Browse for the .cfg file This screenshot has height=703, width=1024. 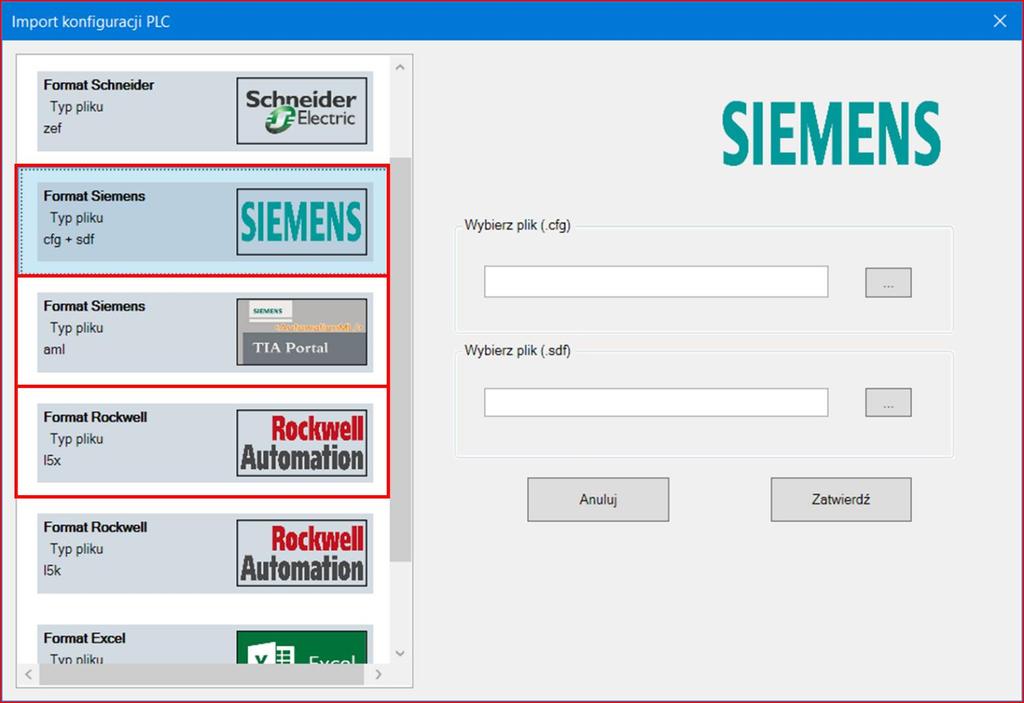click(888, 282)
